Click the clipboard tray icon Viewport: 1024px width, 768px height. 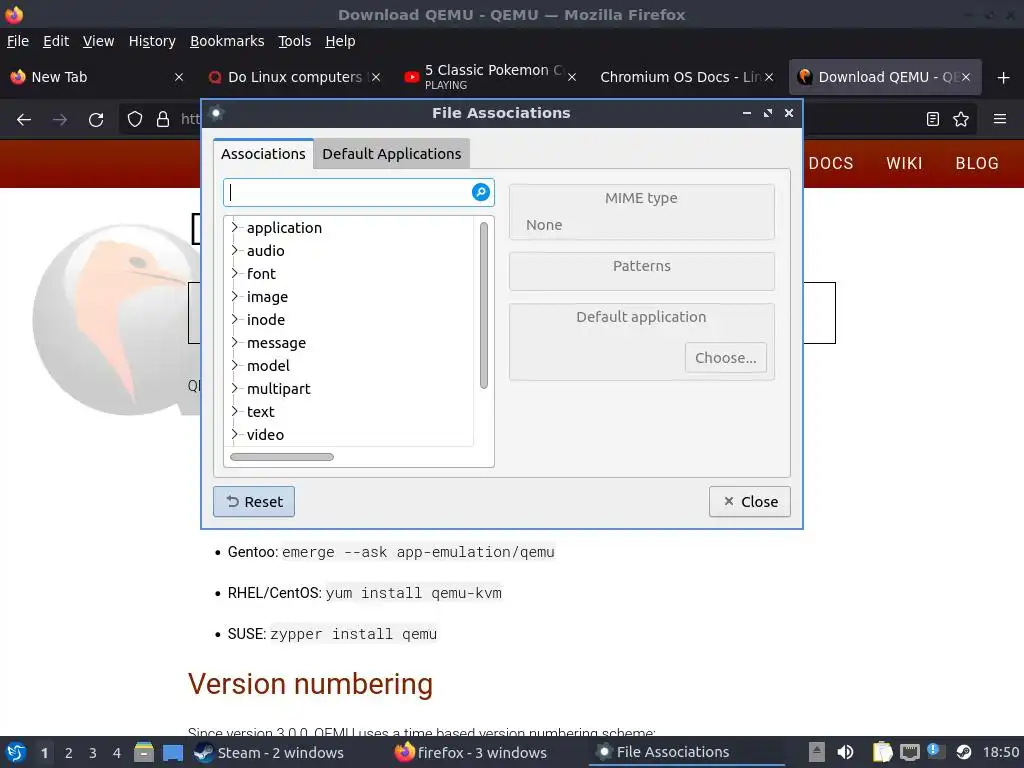coord(882,752)
